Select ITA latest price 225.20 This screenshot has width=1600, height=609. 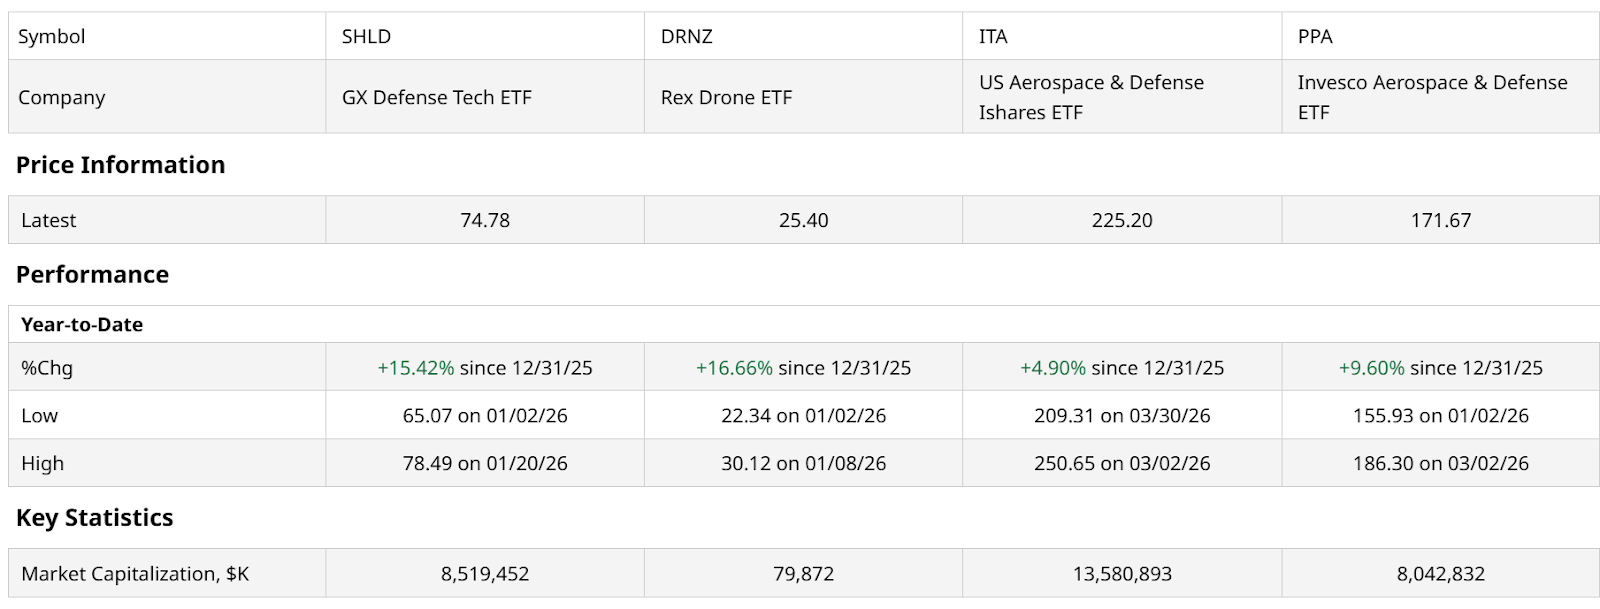click(1122, 221)
